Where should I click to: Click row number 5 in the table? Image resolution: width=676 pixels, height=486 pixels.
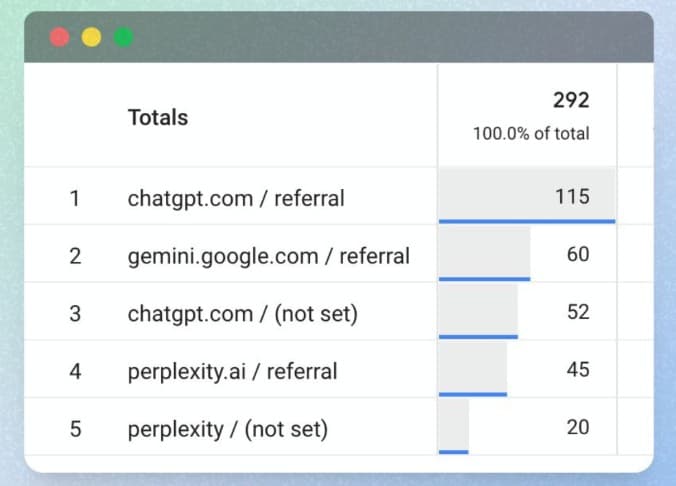pyautogui.click(x=74, y=430)
